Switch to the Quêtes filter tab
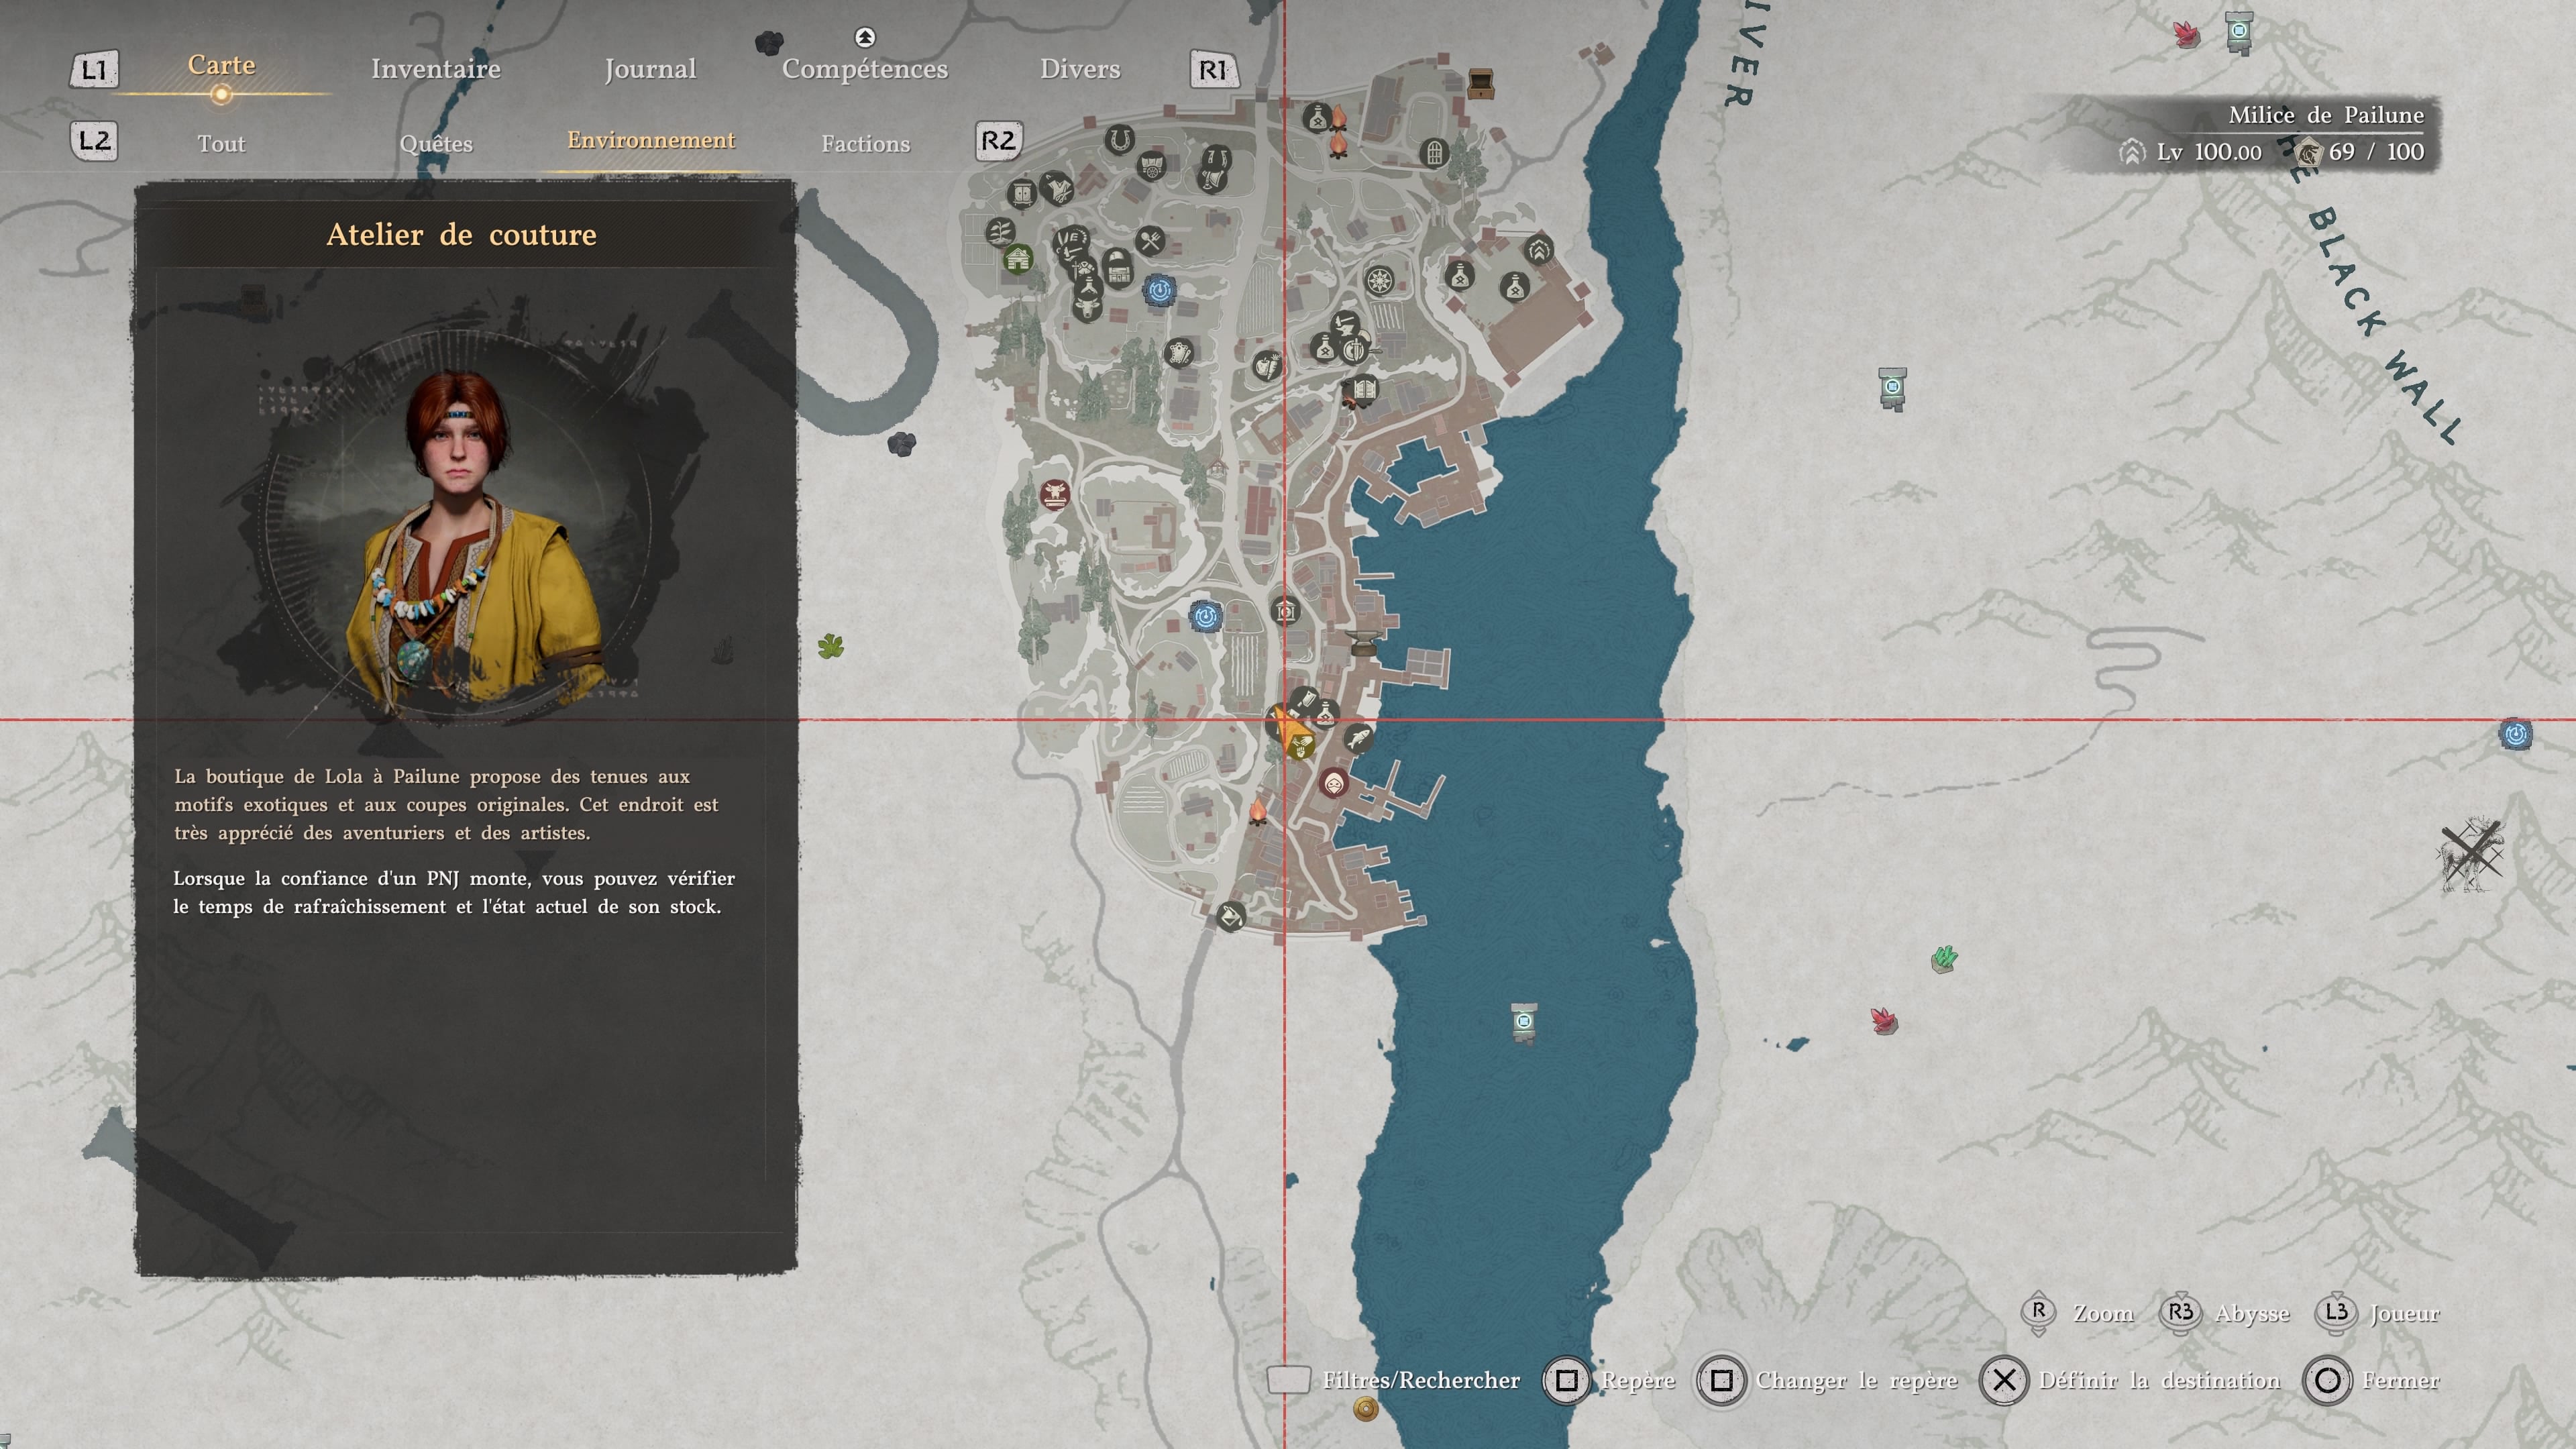 pos(436,144)
